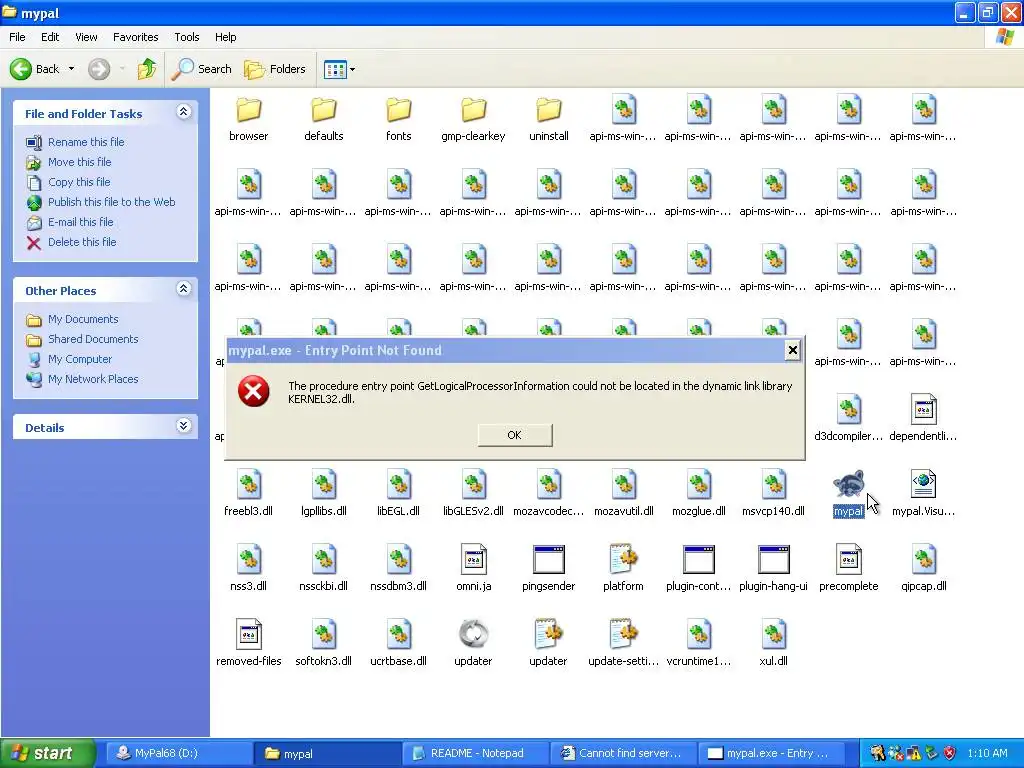Go to My Documents in Other Places
This screenshot has width=1024, height=768.
click(83, 319)
